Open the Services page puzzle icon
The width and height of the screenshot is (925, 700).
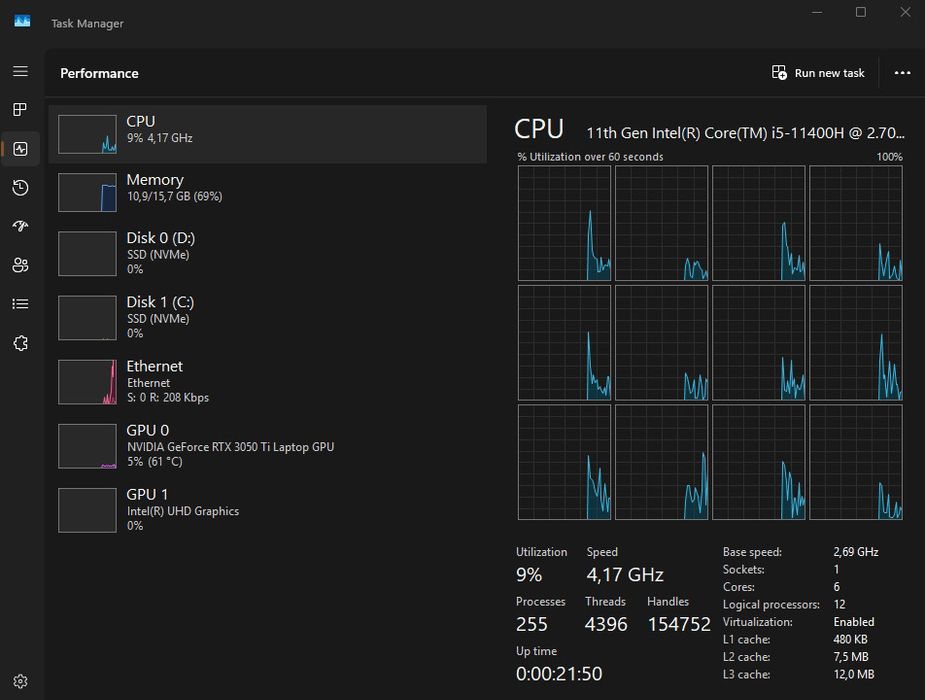[21, 343]
